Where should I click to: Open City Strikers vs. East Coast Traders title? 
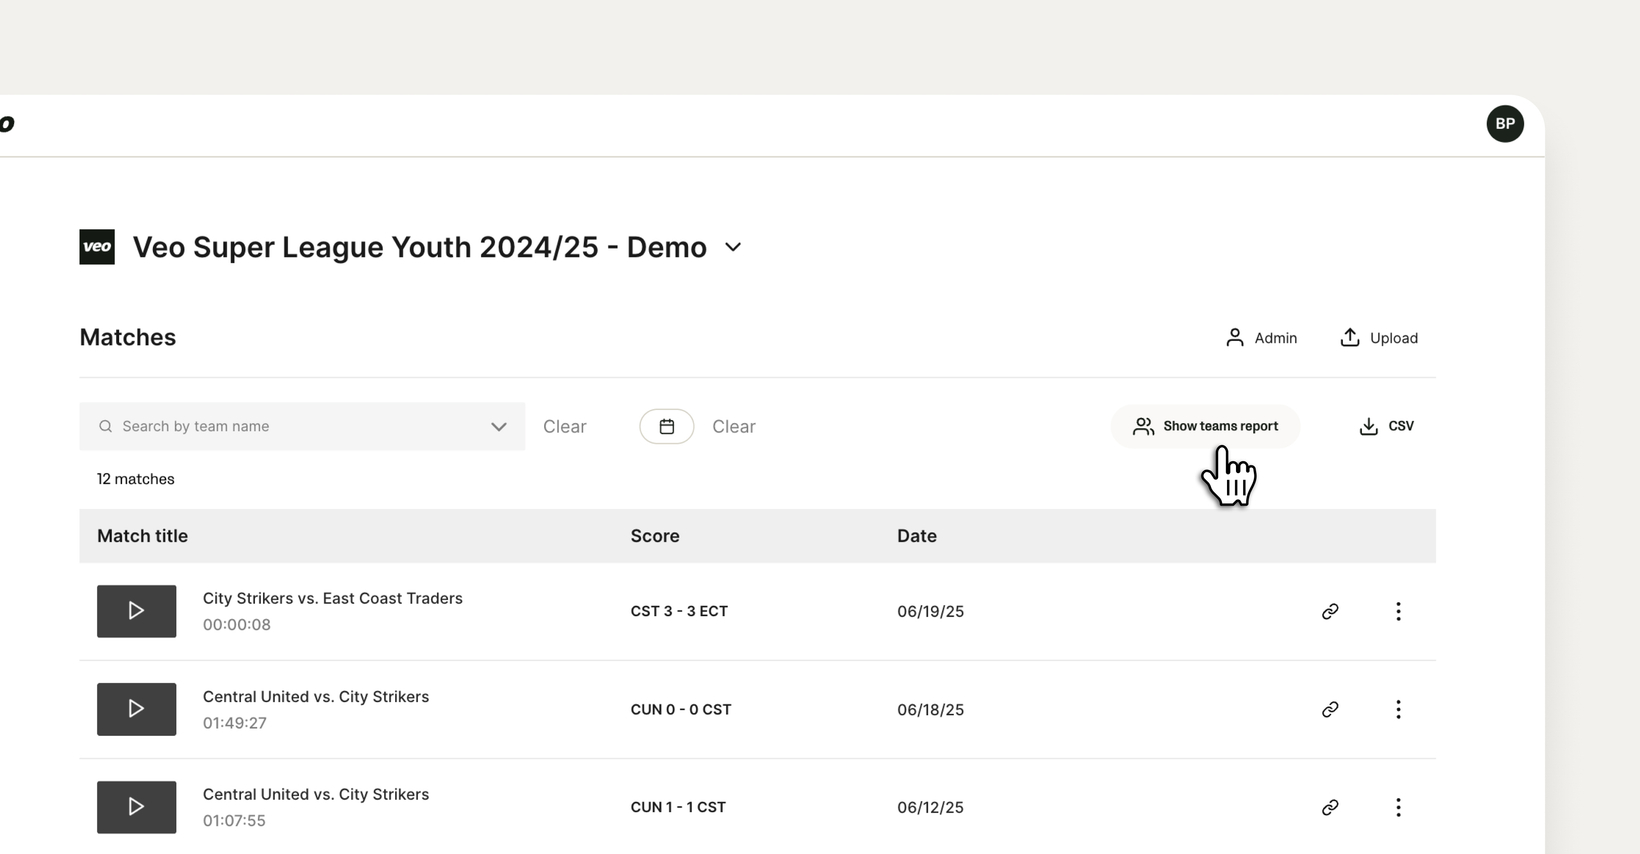[333, 598]
